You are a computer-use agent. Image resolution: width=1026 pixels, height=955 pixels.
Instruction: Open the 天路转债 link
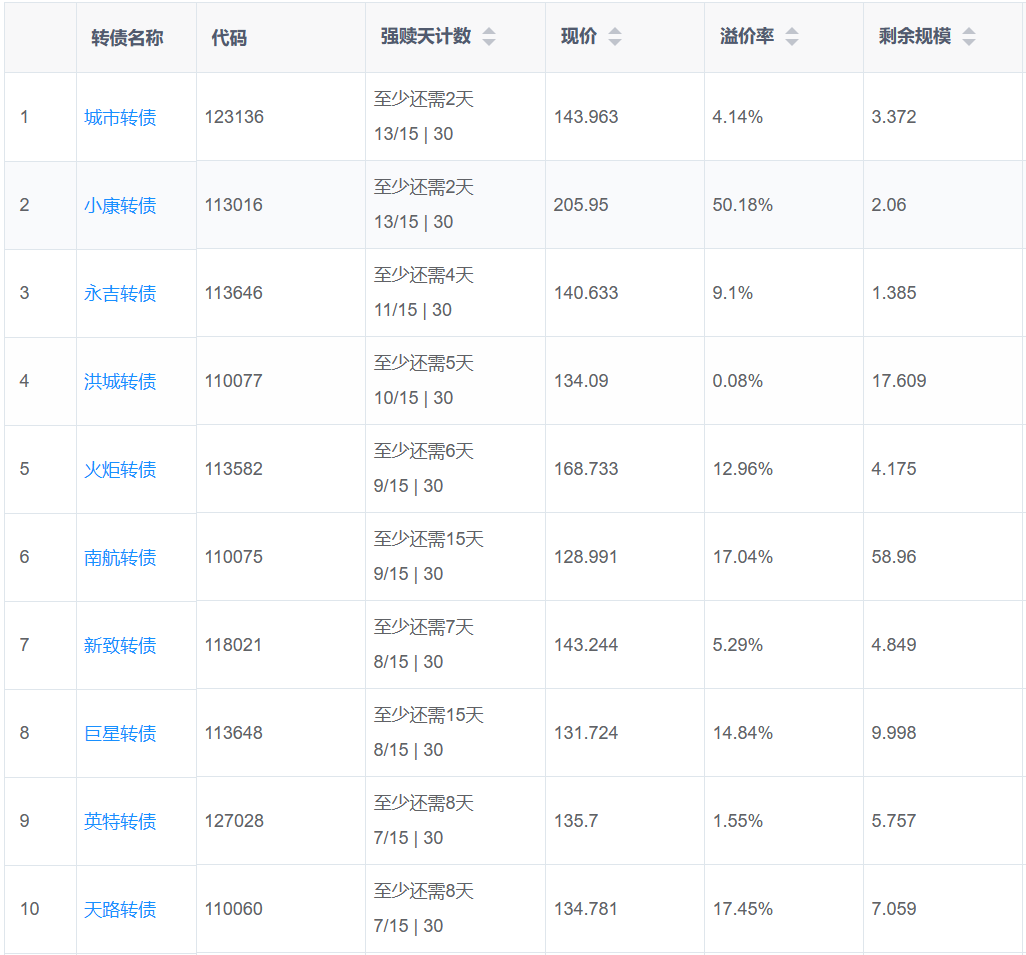click(x=120, y=910)
